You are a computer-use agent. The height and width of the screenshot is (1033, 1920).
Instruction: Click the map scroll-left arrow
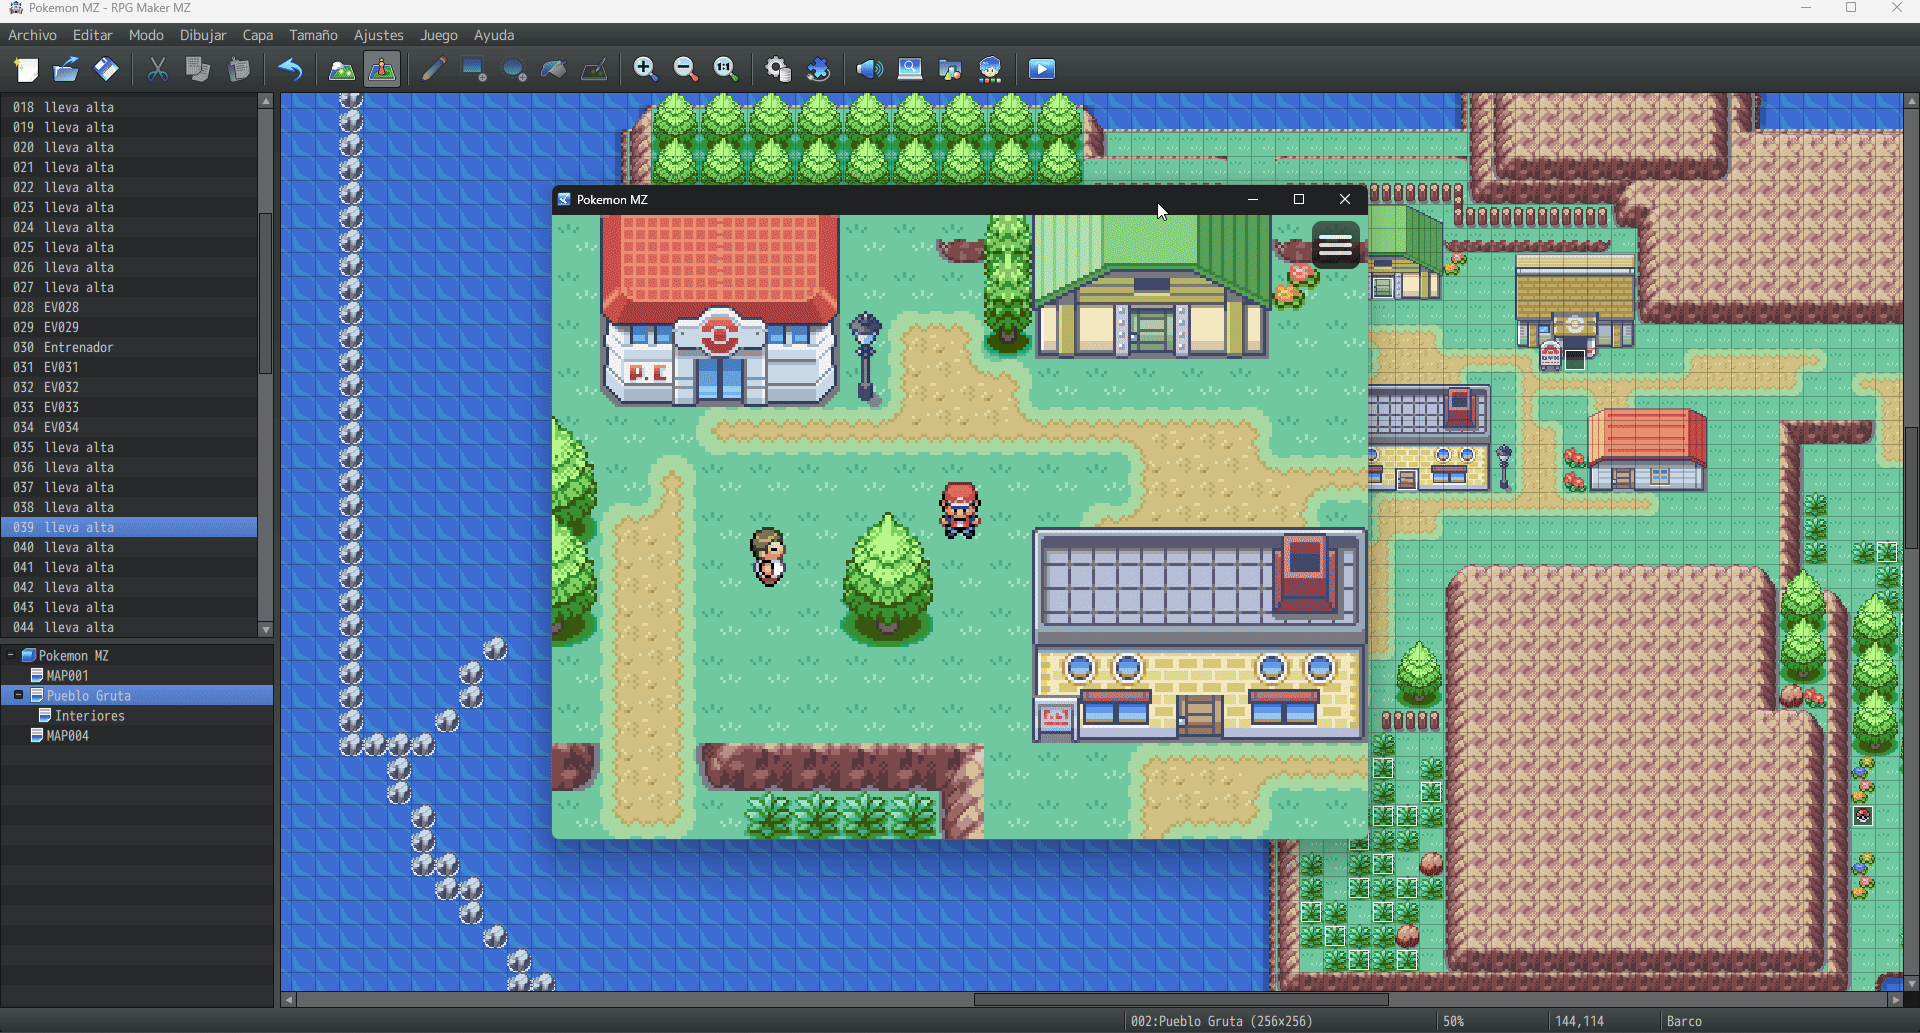[x=289, y=1000]
